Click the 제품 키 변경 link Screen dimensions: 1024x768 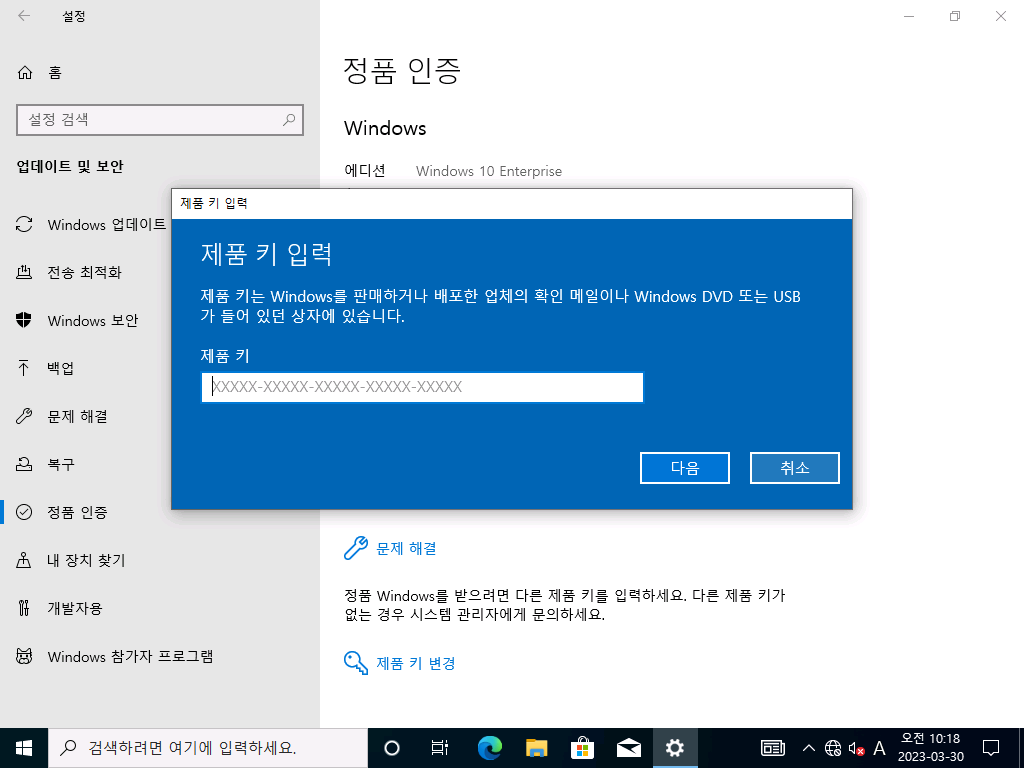click(415, 664)
